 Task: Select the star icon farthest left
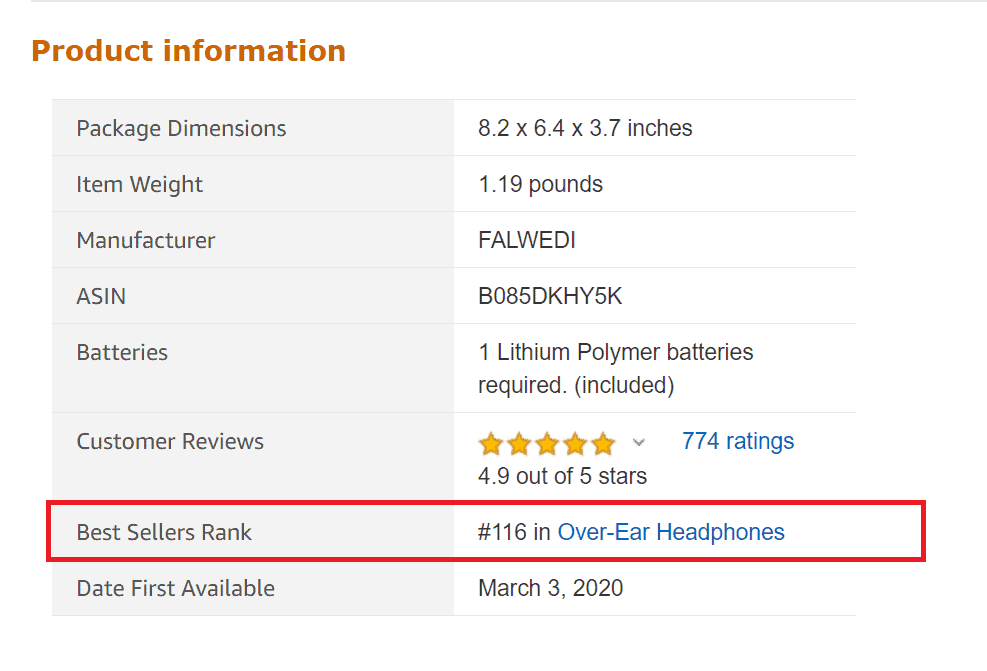point(489,442)
